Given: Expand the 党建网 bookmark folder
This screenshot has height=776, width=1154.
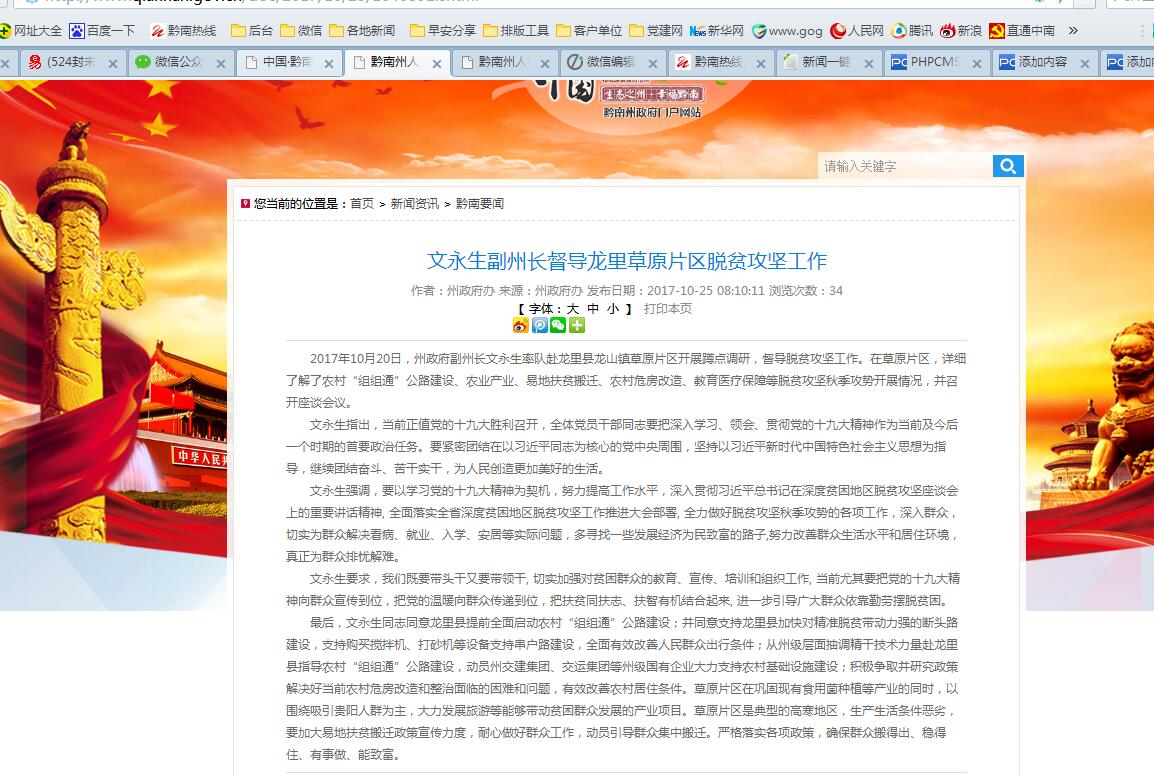Looking at the screenshot, I should (x=656, y=30).
